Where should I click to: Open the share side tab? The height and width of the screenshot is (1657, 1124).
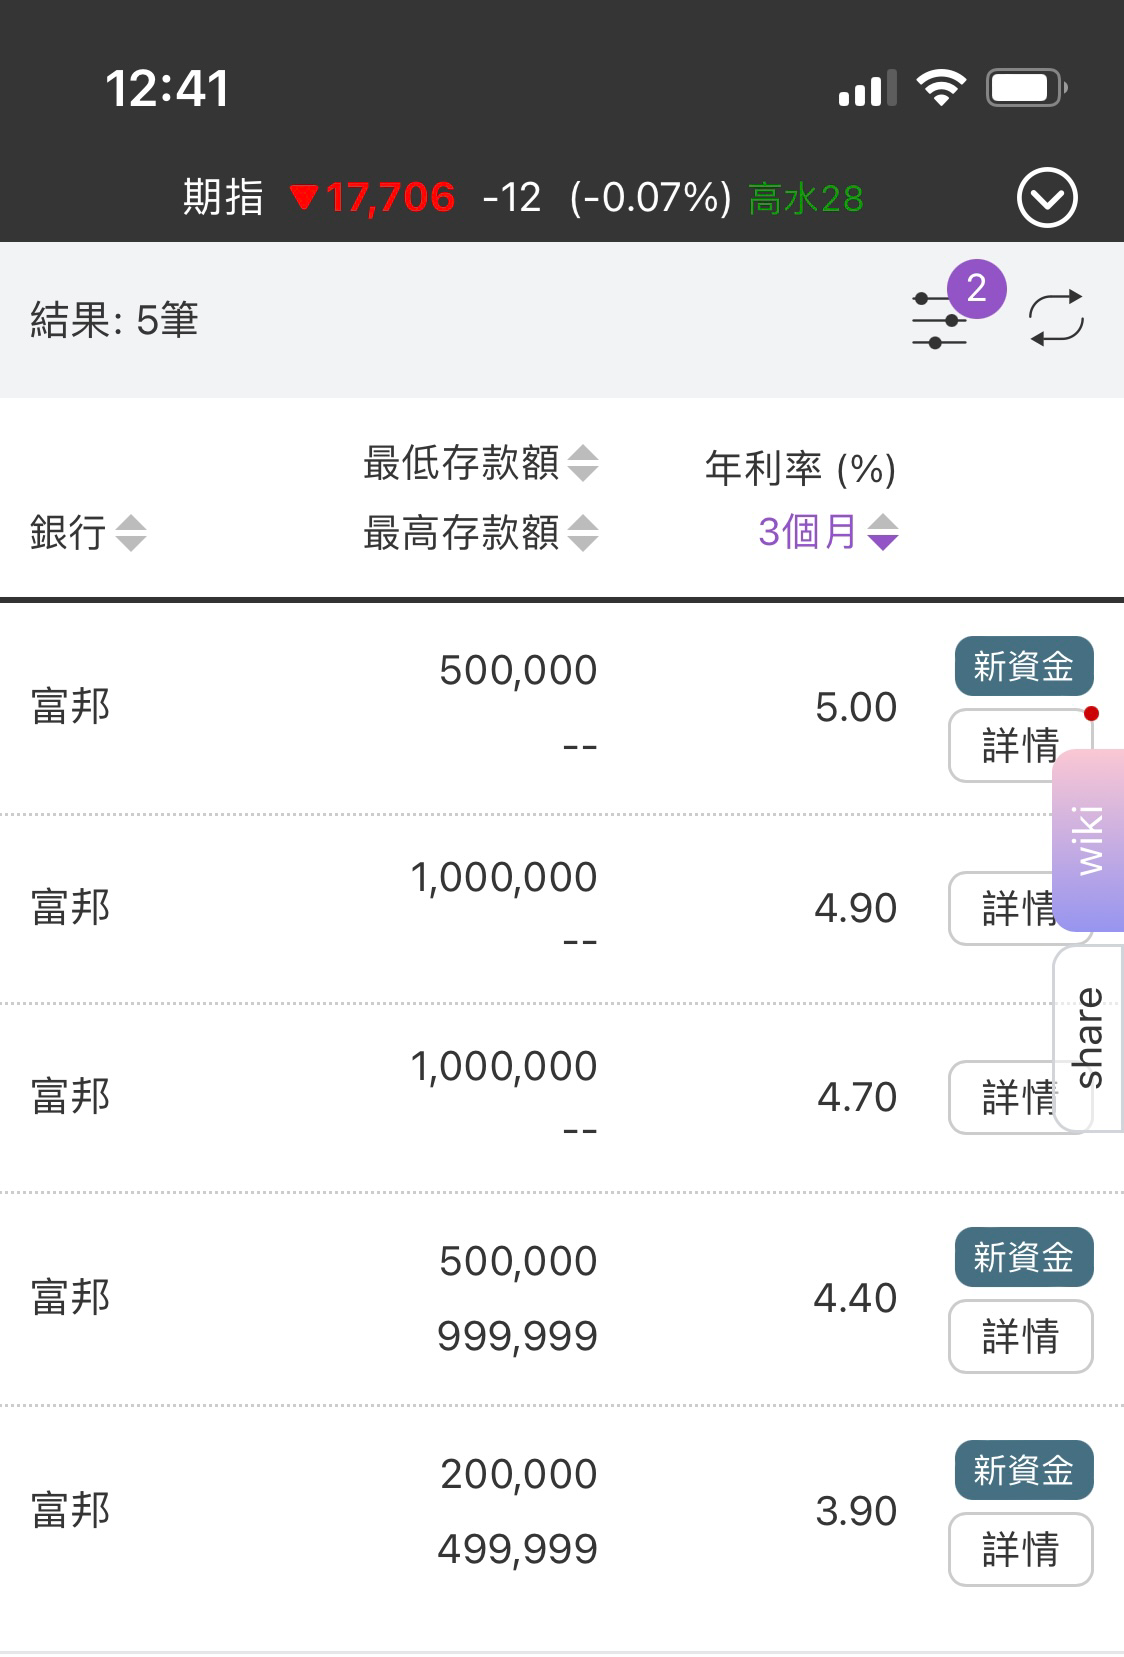point(1088,1038)
